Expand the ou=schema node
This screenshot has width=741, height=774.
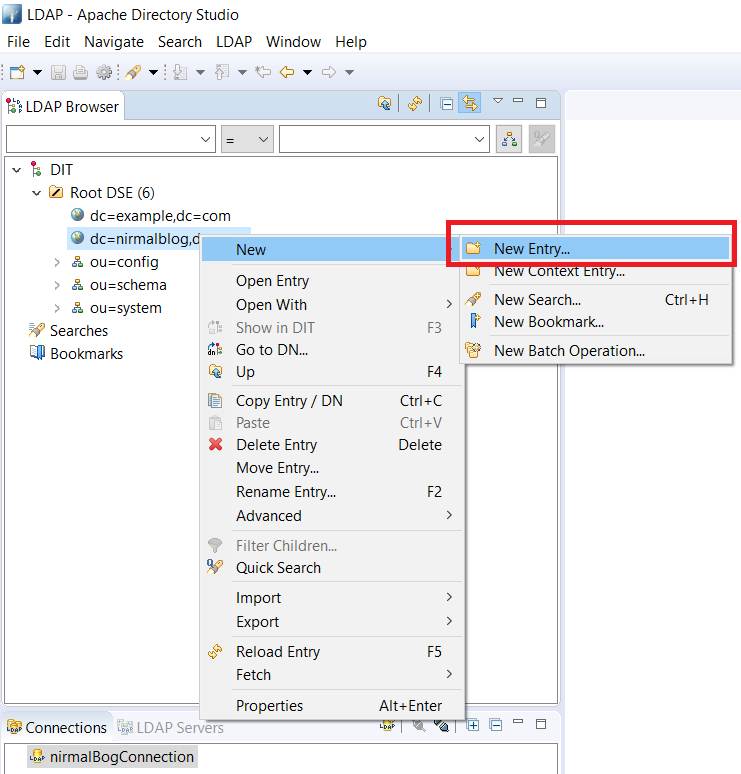(x=57, y=285)
